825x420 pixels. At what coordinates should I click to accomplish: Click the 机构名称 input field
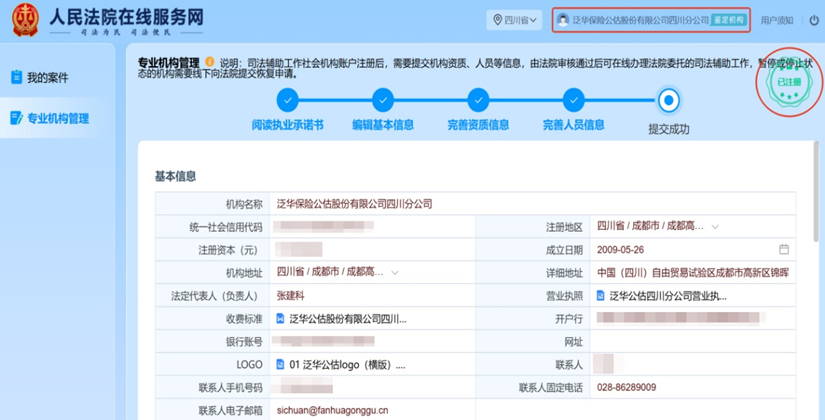pos(532,204)
